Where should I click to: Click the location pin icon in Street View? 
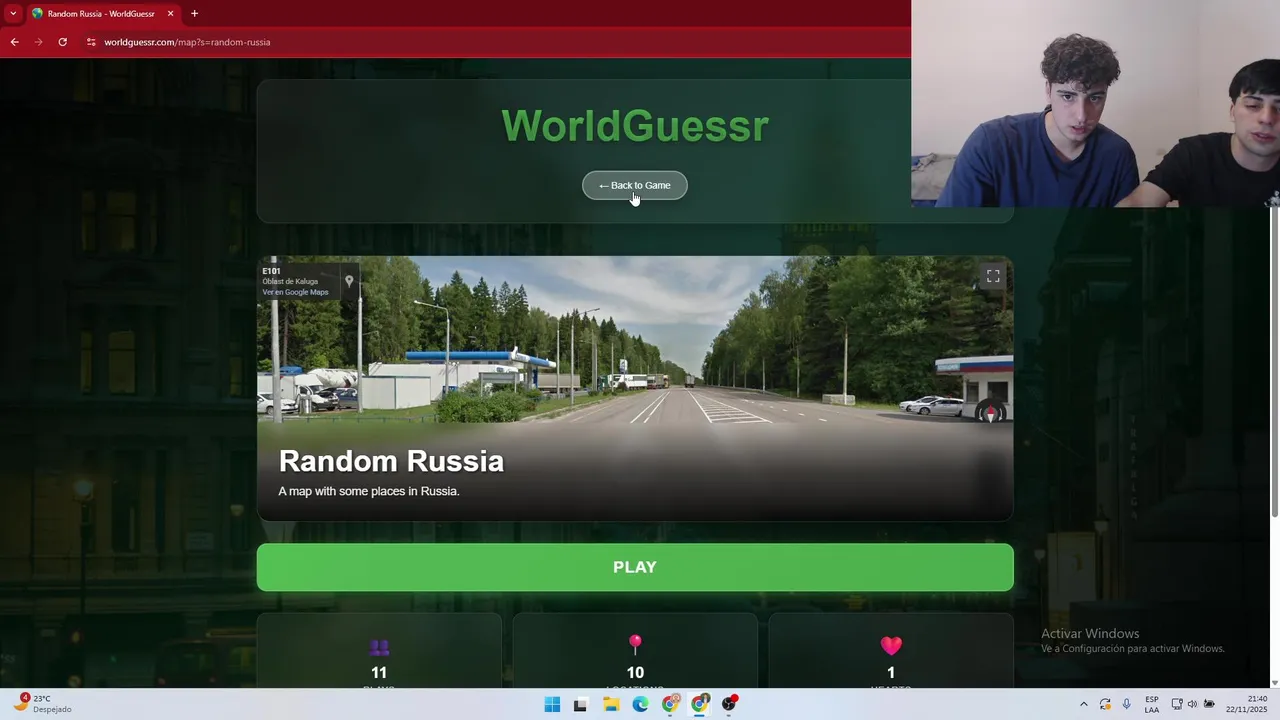[x=349, y=281]
